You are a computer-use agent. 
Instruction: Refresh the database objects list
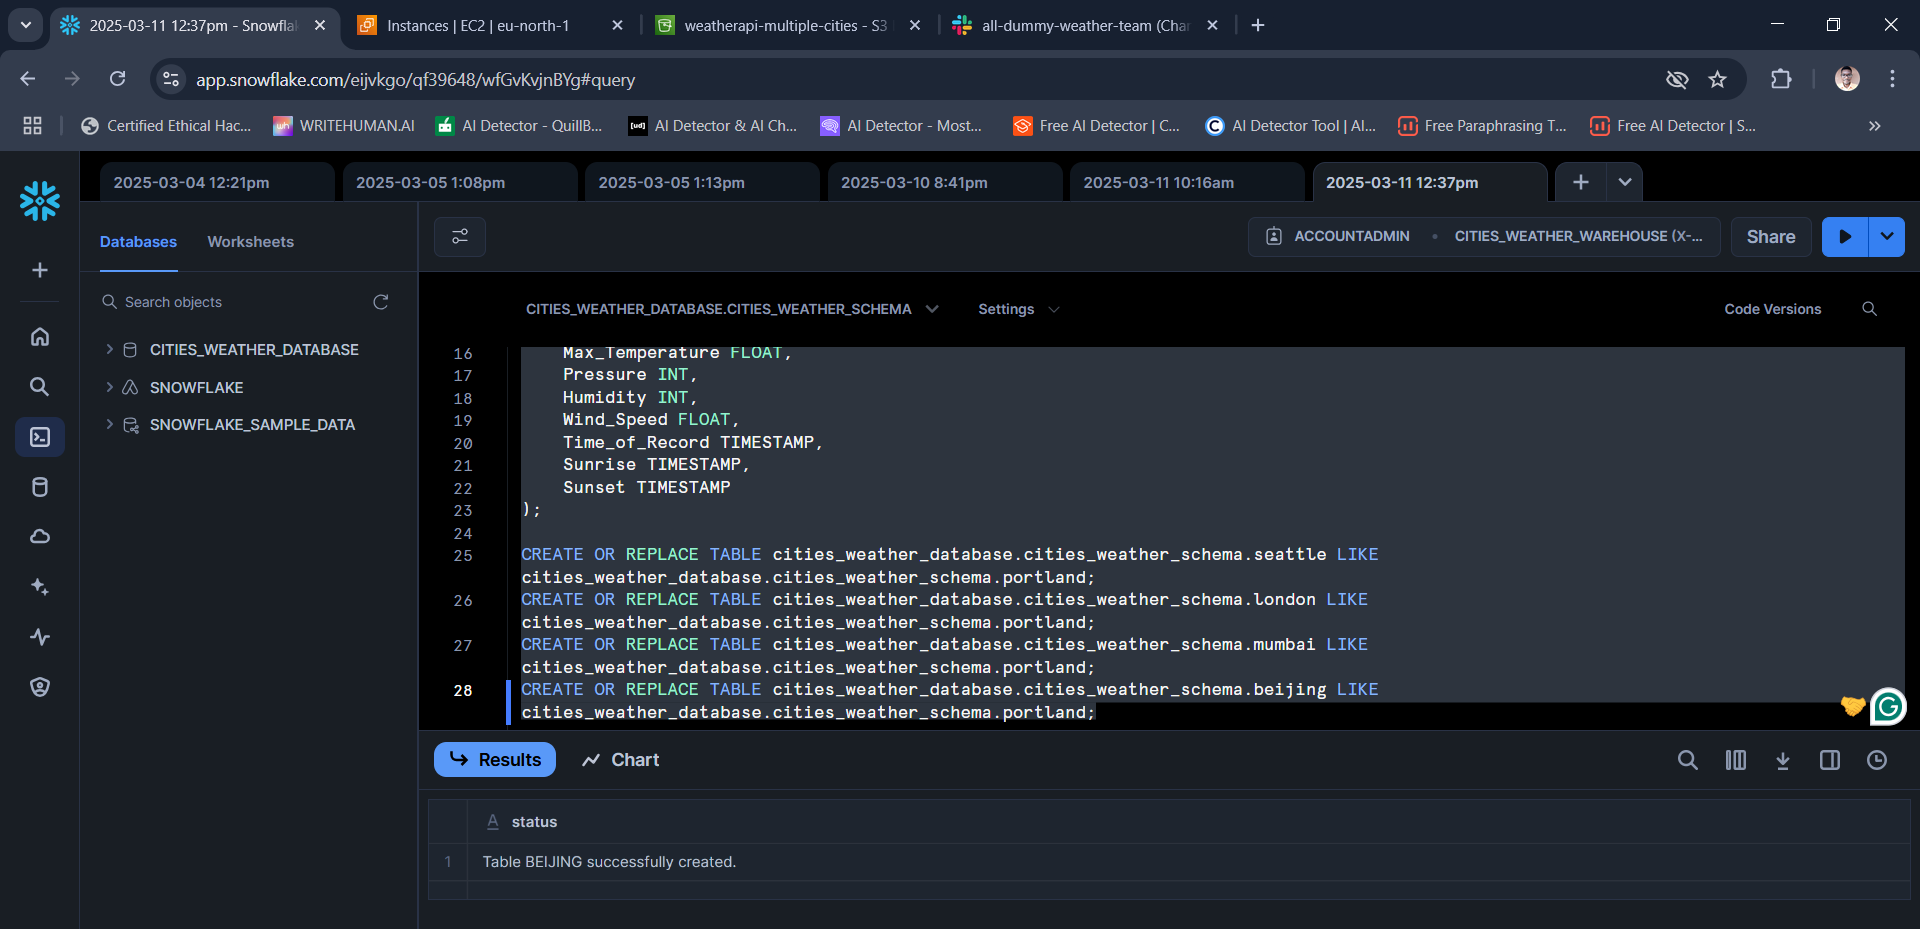(381, 302)
